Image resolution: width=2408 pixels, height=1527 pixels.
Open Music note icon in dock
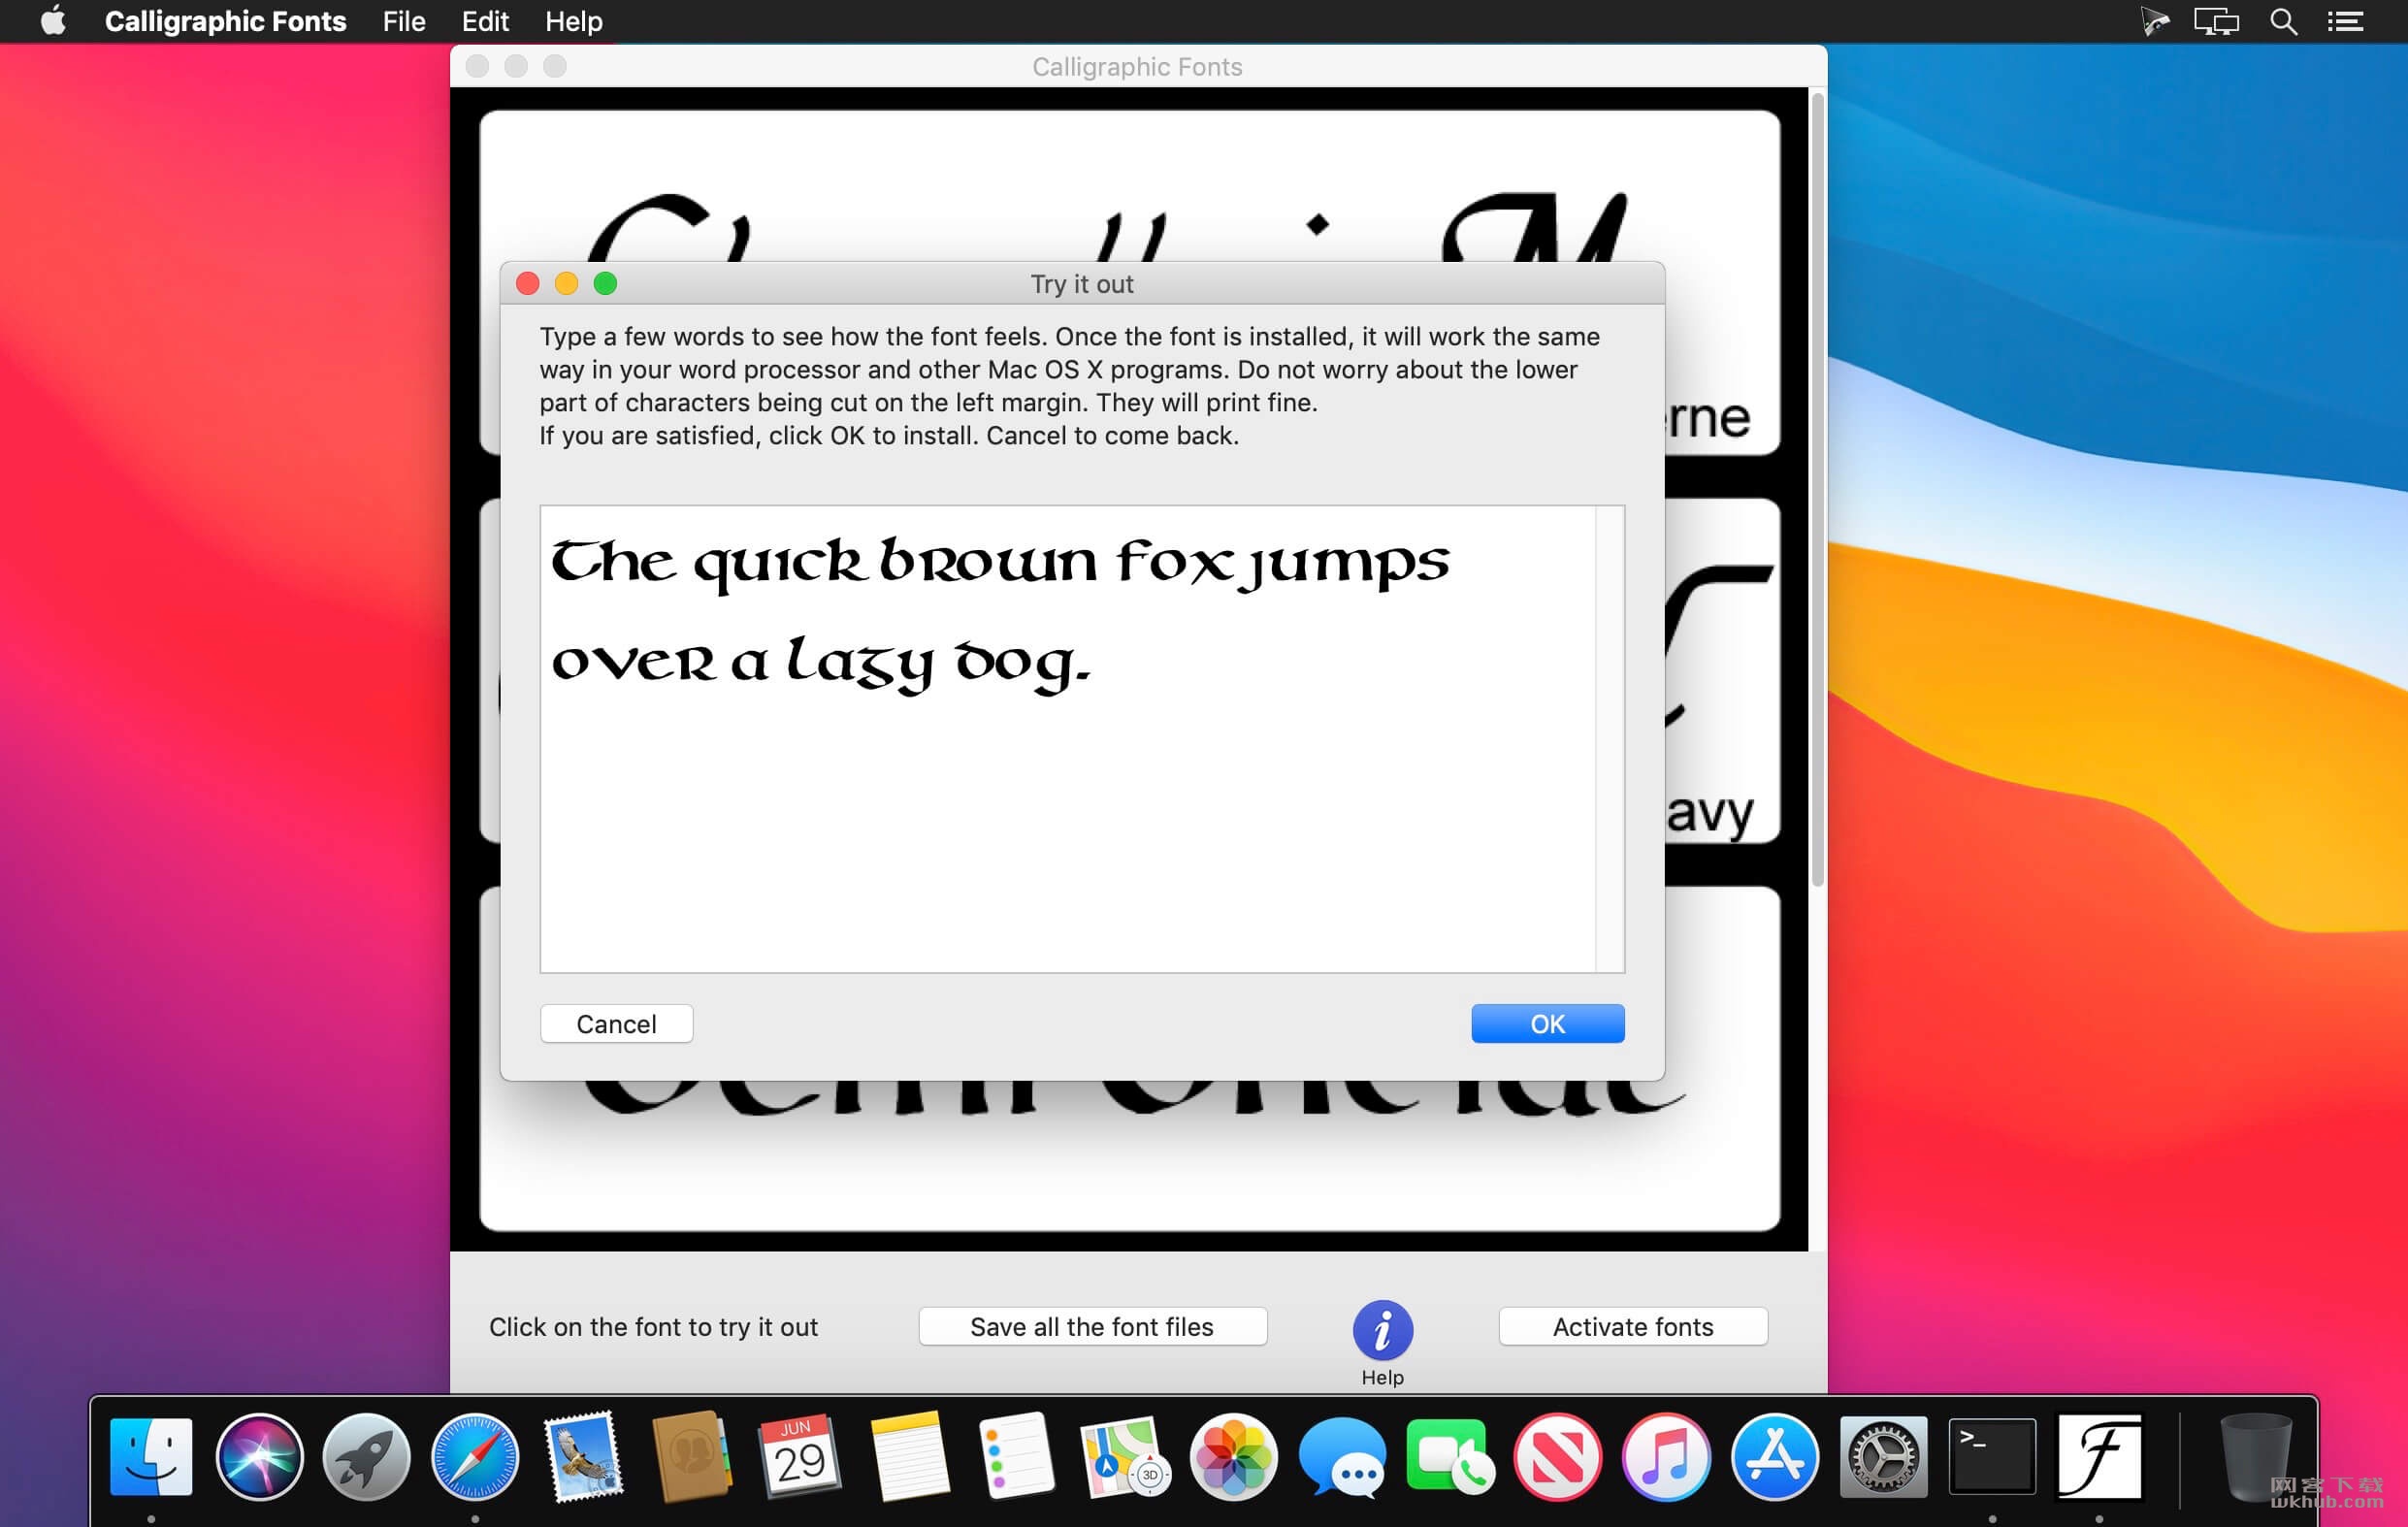(1666, 1456)
